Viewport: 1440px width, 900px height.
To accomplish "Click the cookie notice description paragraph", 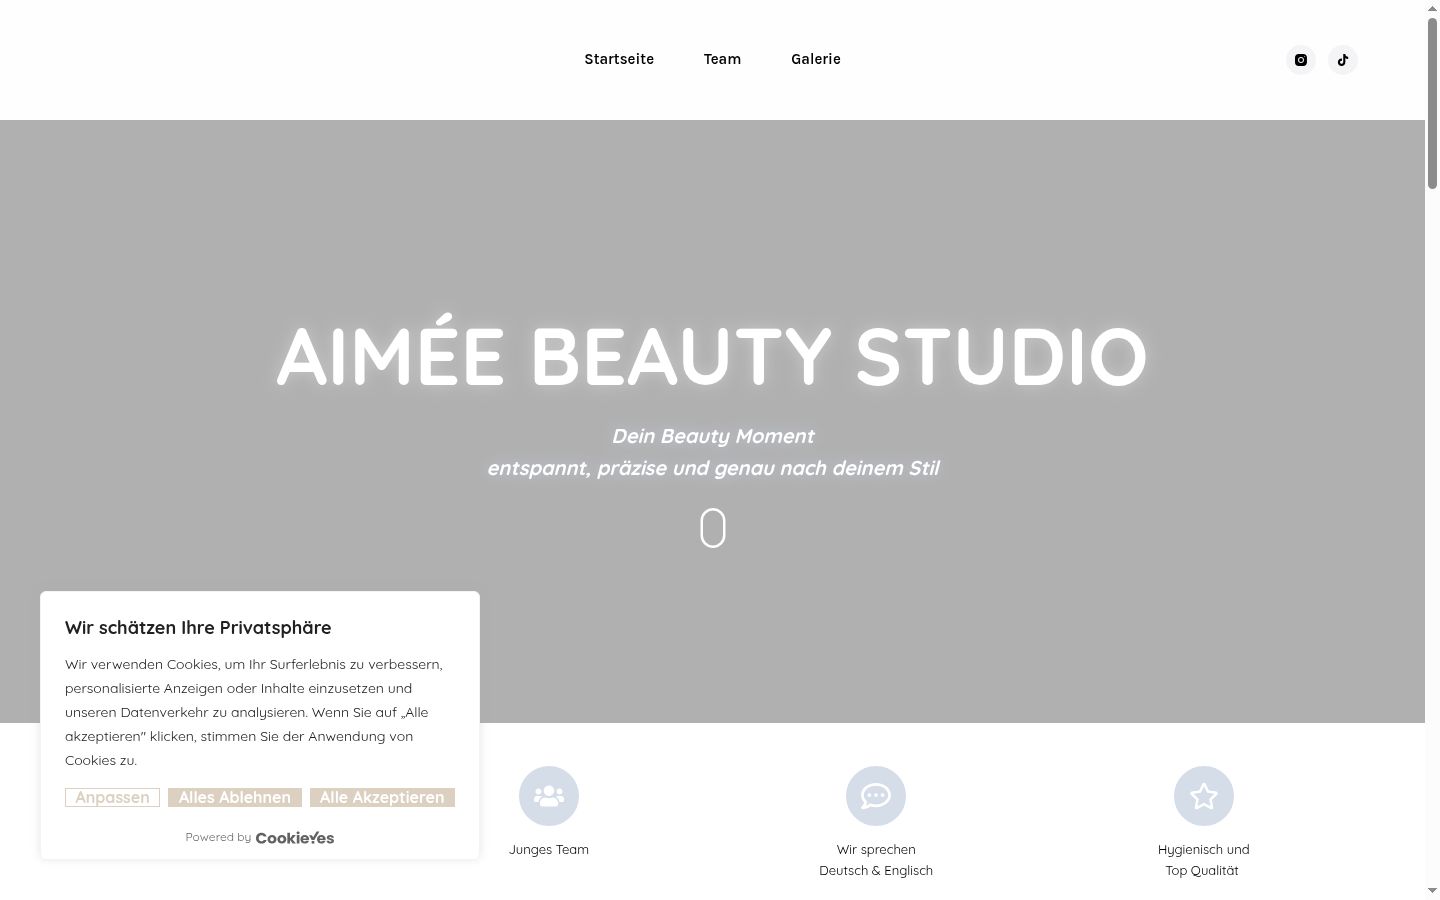I will click(x=255, y=712).
